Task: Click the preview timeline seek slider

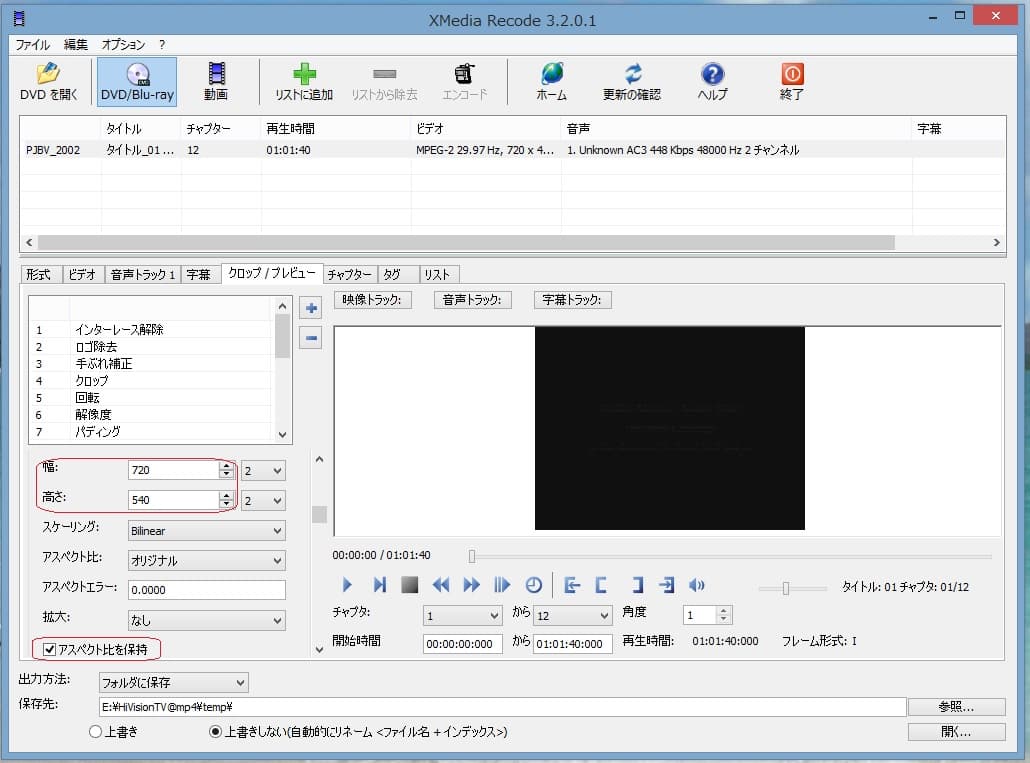Action: (x=730, y=556)
